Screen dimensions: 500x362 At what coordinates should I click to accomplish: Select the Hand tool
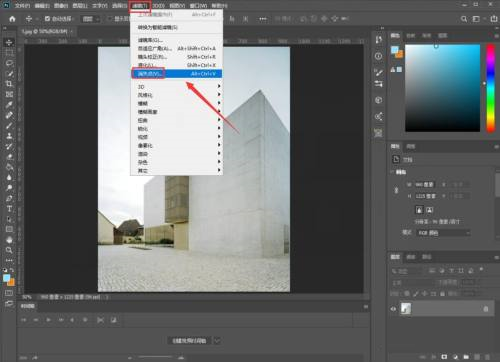[x=9, y=240]
